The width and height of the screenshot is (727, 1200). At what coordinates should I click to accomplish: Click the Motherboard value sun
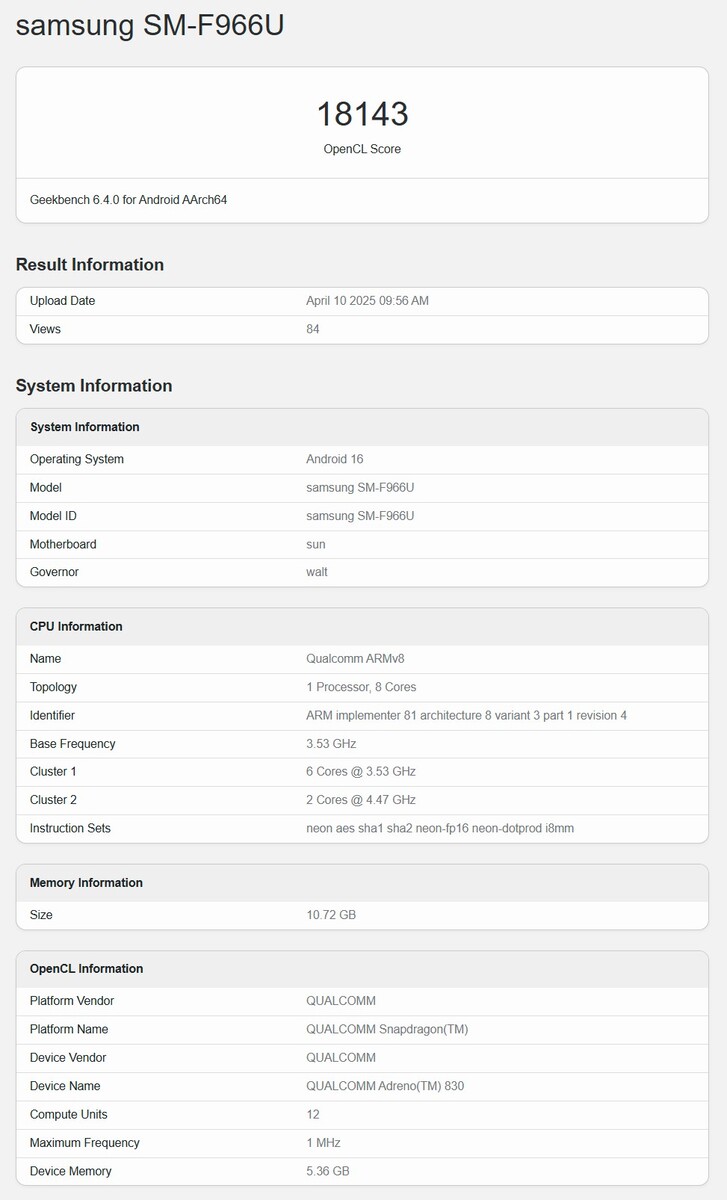[x=316, y=544]
